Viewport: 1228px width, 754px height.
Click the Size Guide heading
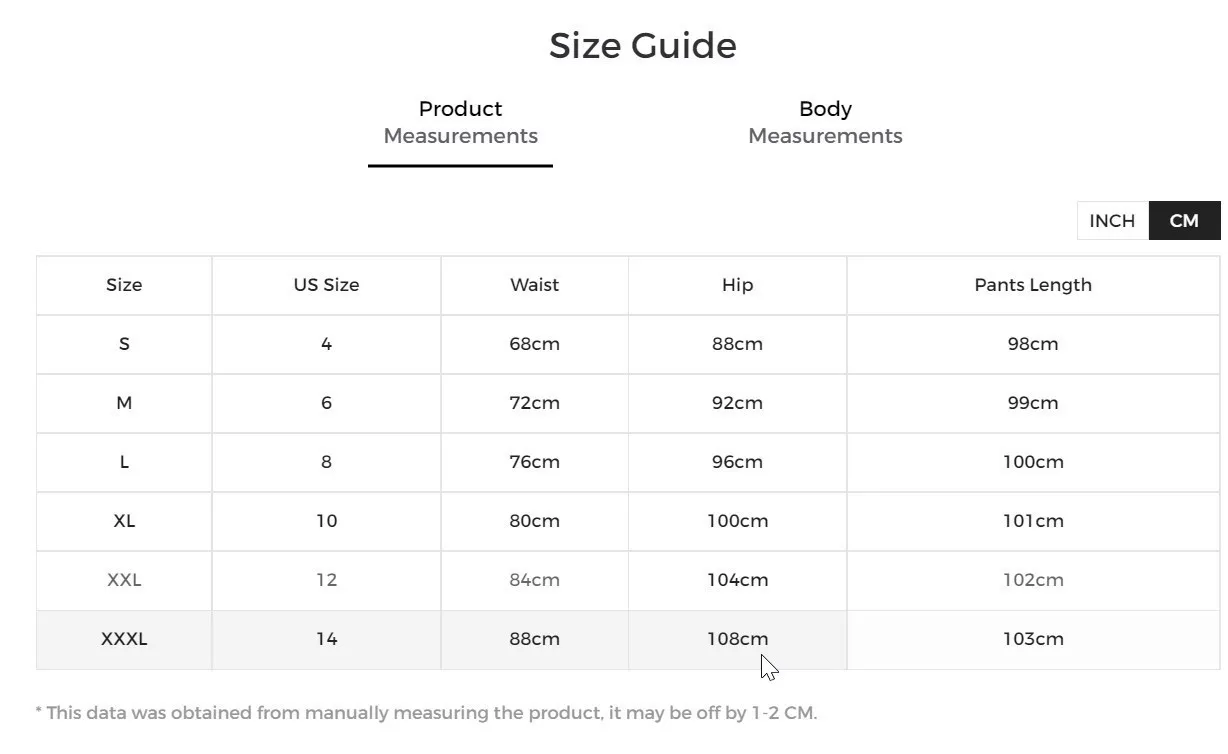pos(642,46)
